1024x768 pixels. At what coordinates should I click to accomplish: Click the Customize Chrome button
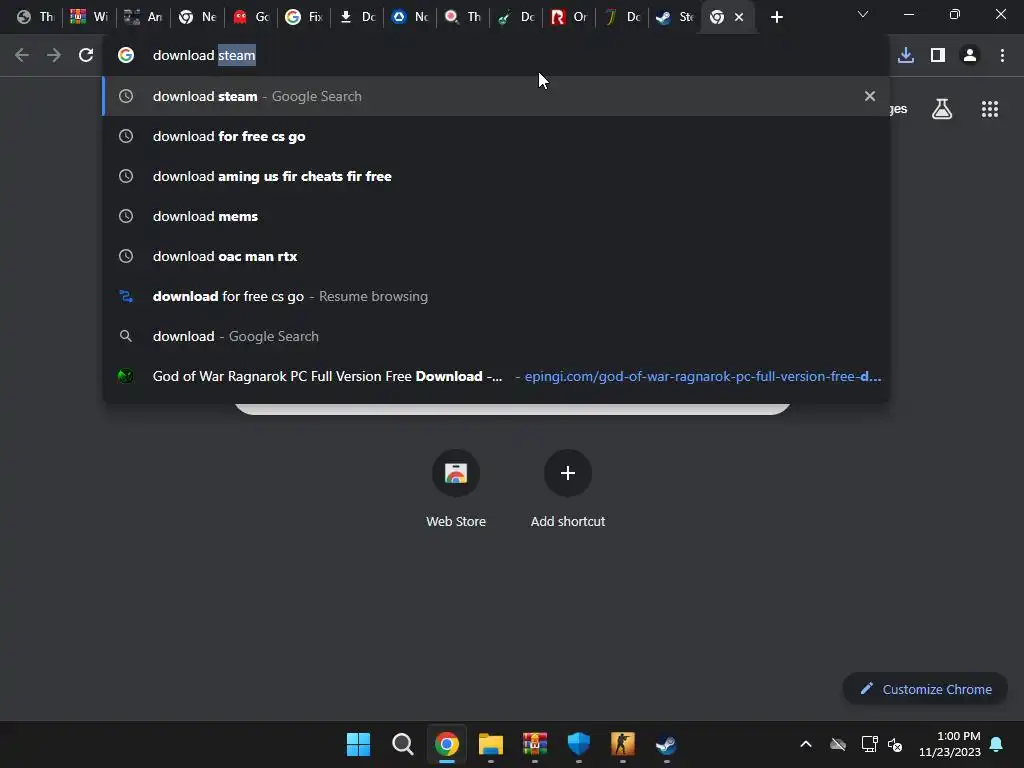[925, 689]
